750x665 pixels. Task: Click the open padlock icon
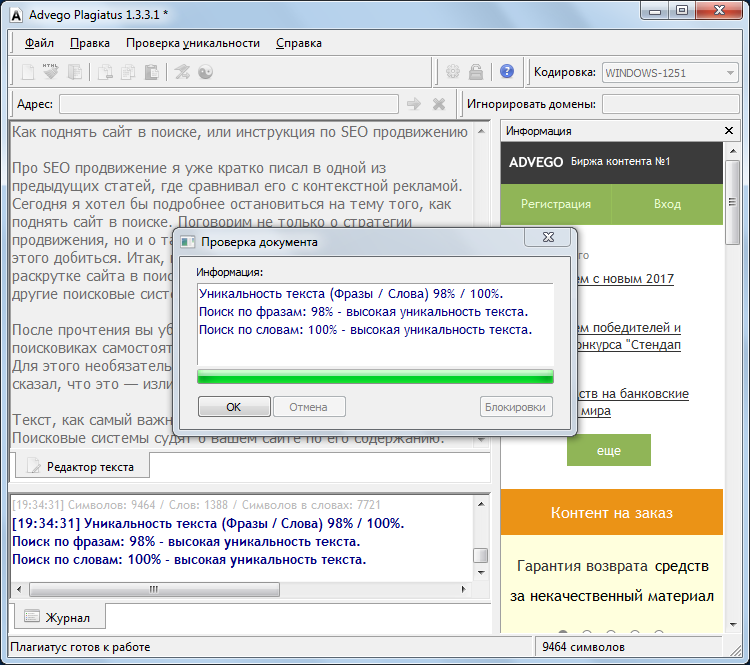(x=475, y=72)
